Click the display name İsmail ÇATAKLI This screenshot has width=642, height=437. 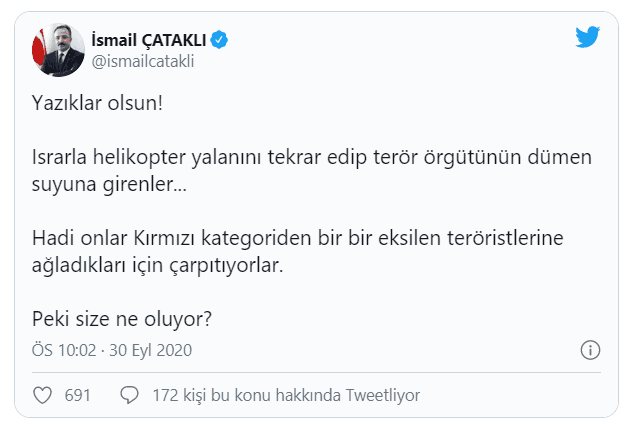pyautogui.click(x=149, y=39)
